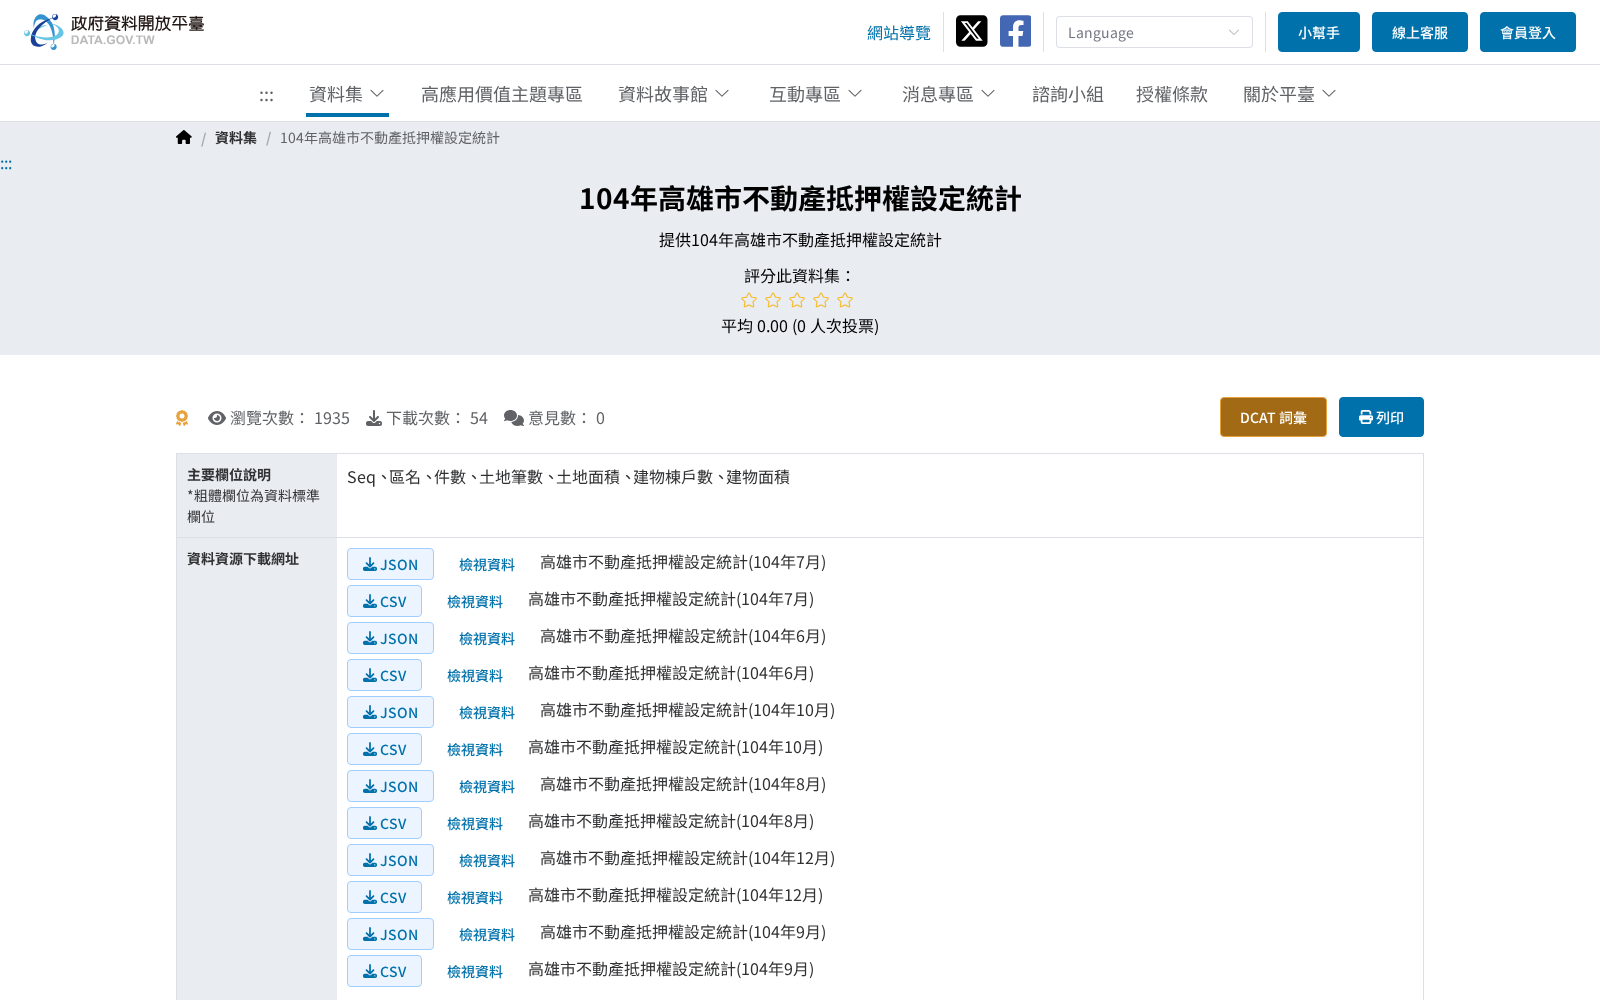Expand the 消息專區 menu

coord(948,94)
